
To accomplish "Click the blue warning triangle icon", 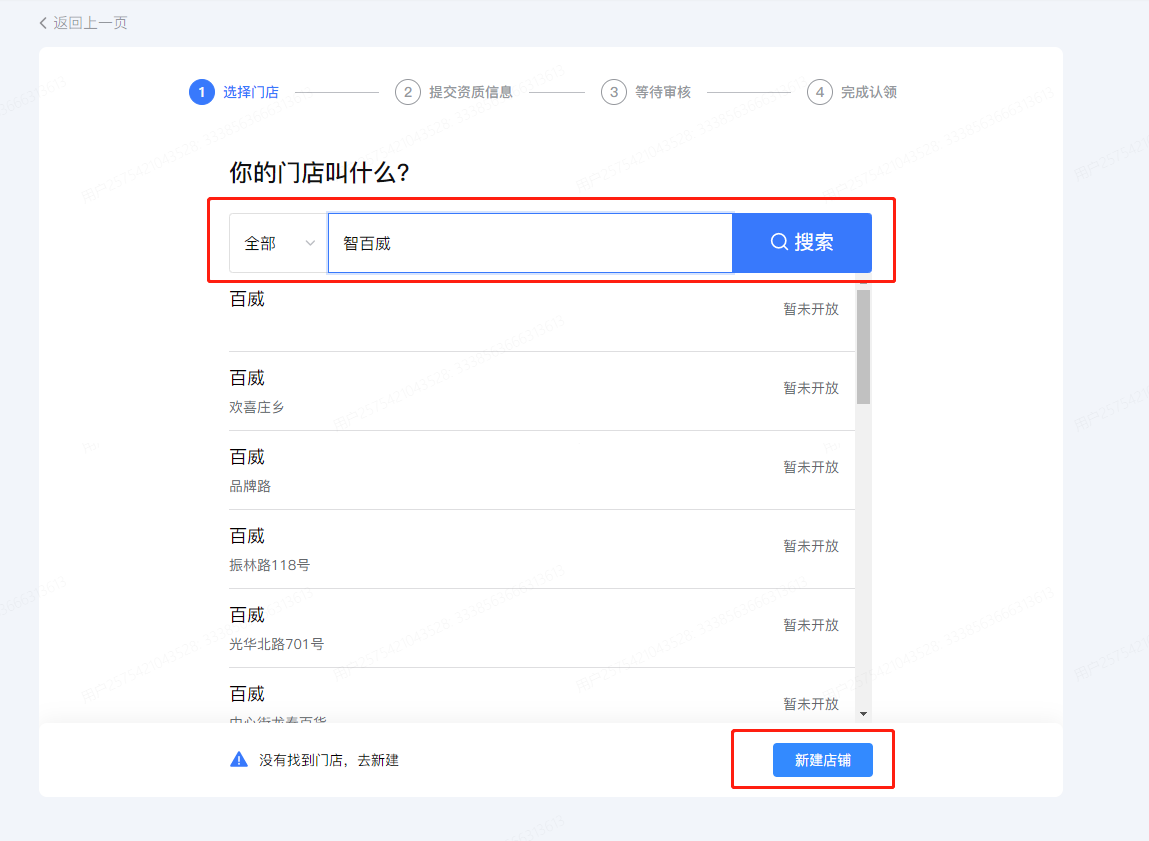I will click(239, 760).
